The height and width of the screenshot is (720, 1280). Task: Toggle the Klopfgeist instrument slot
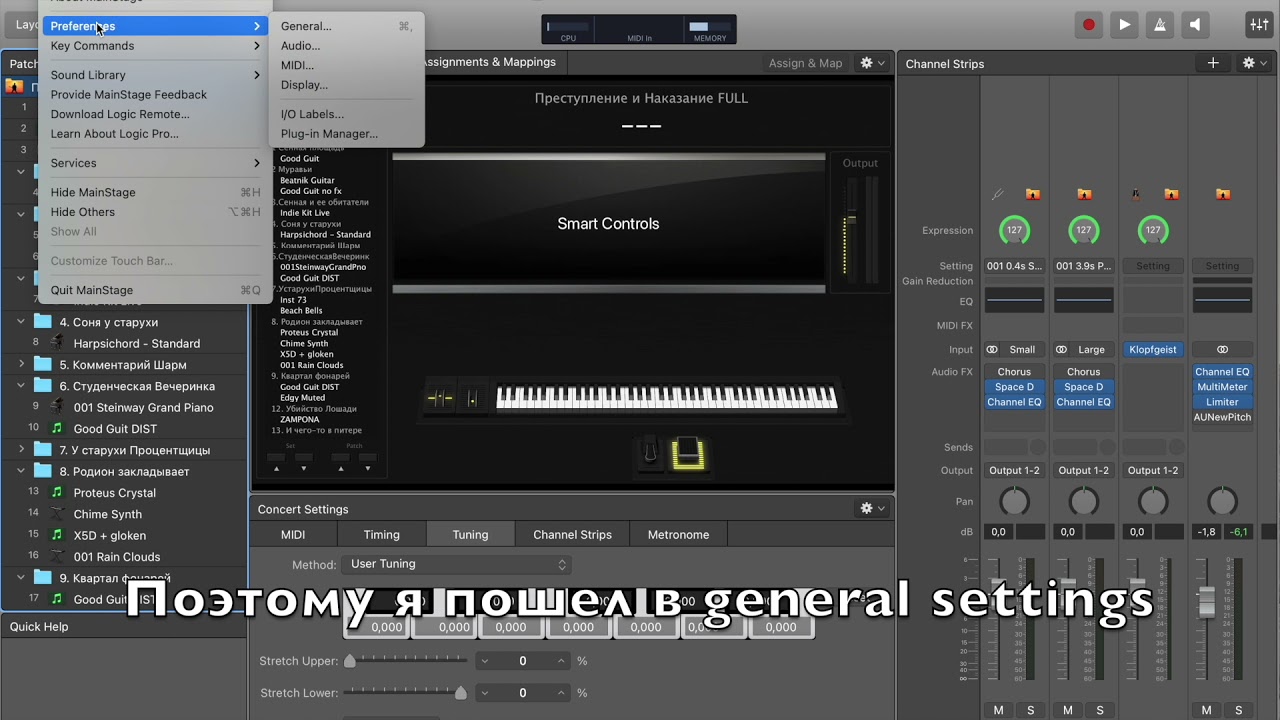point(1153,350)
